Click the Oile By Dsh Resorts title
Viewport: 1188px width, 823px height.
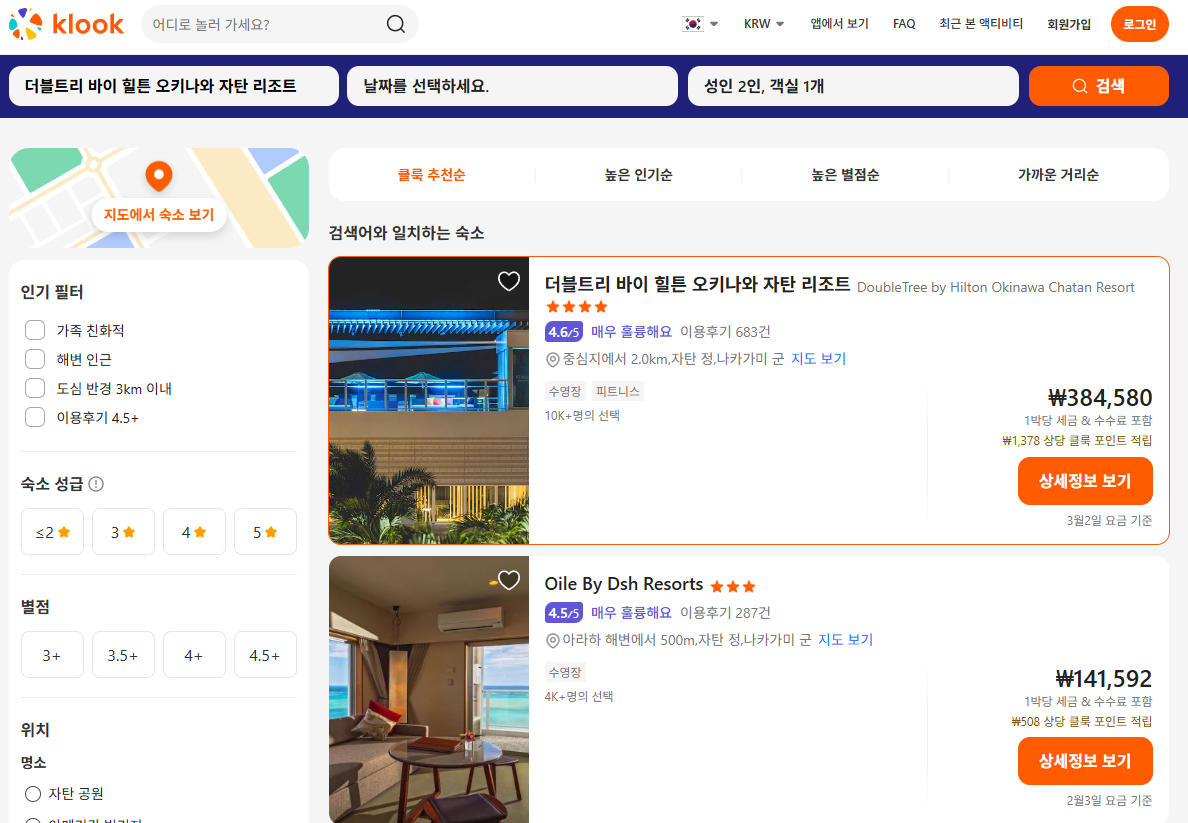point(624,584)
